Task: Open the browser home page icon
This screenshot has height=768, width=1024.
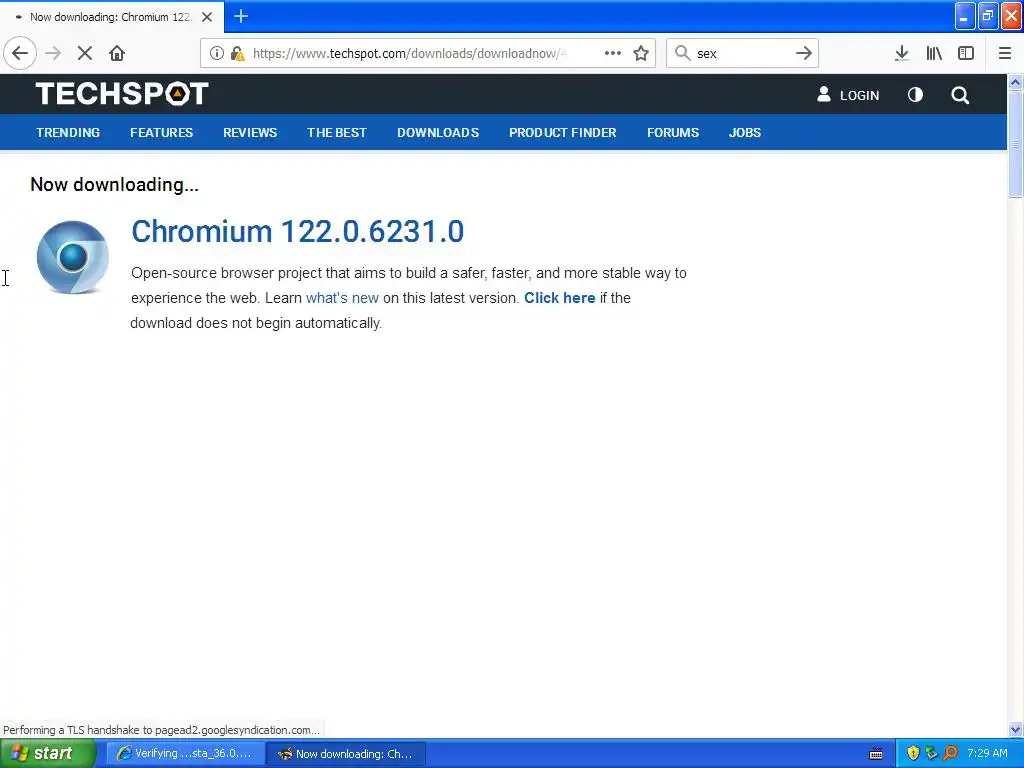Action: (x=117, y=53)
